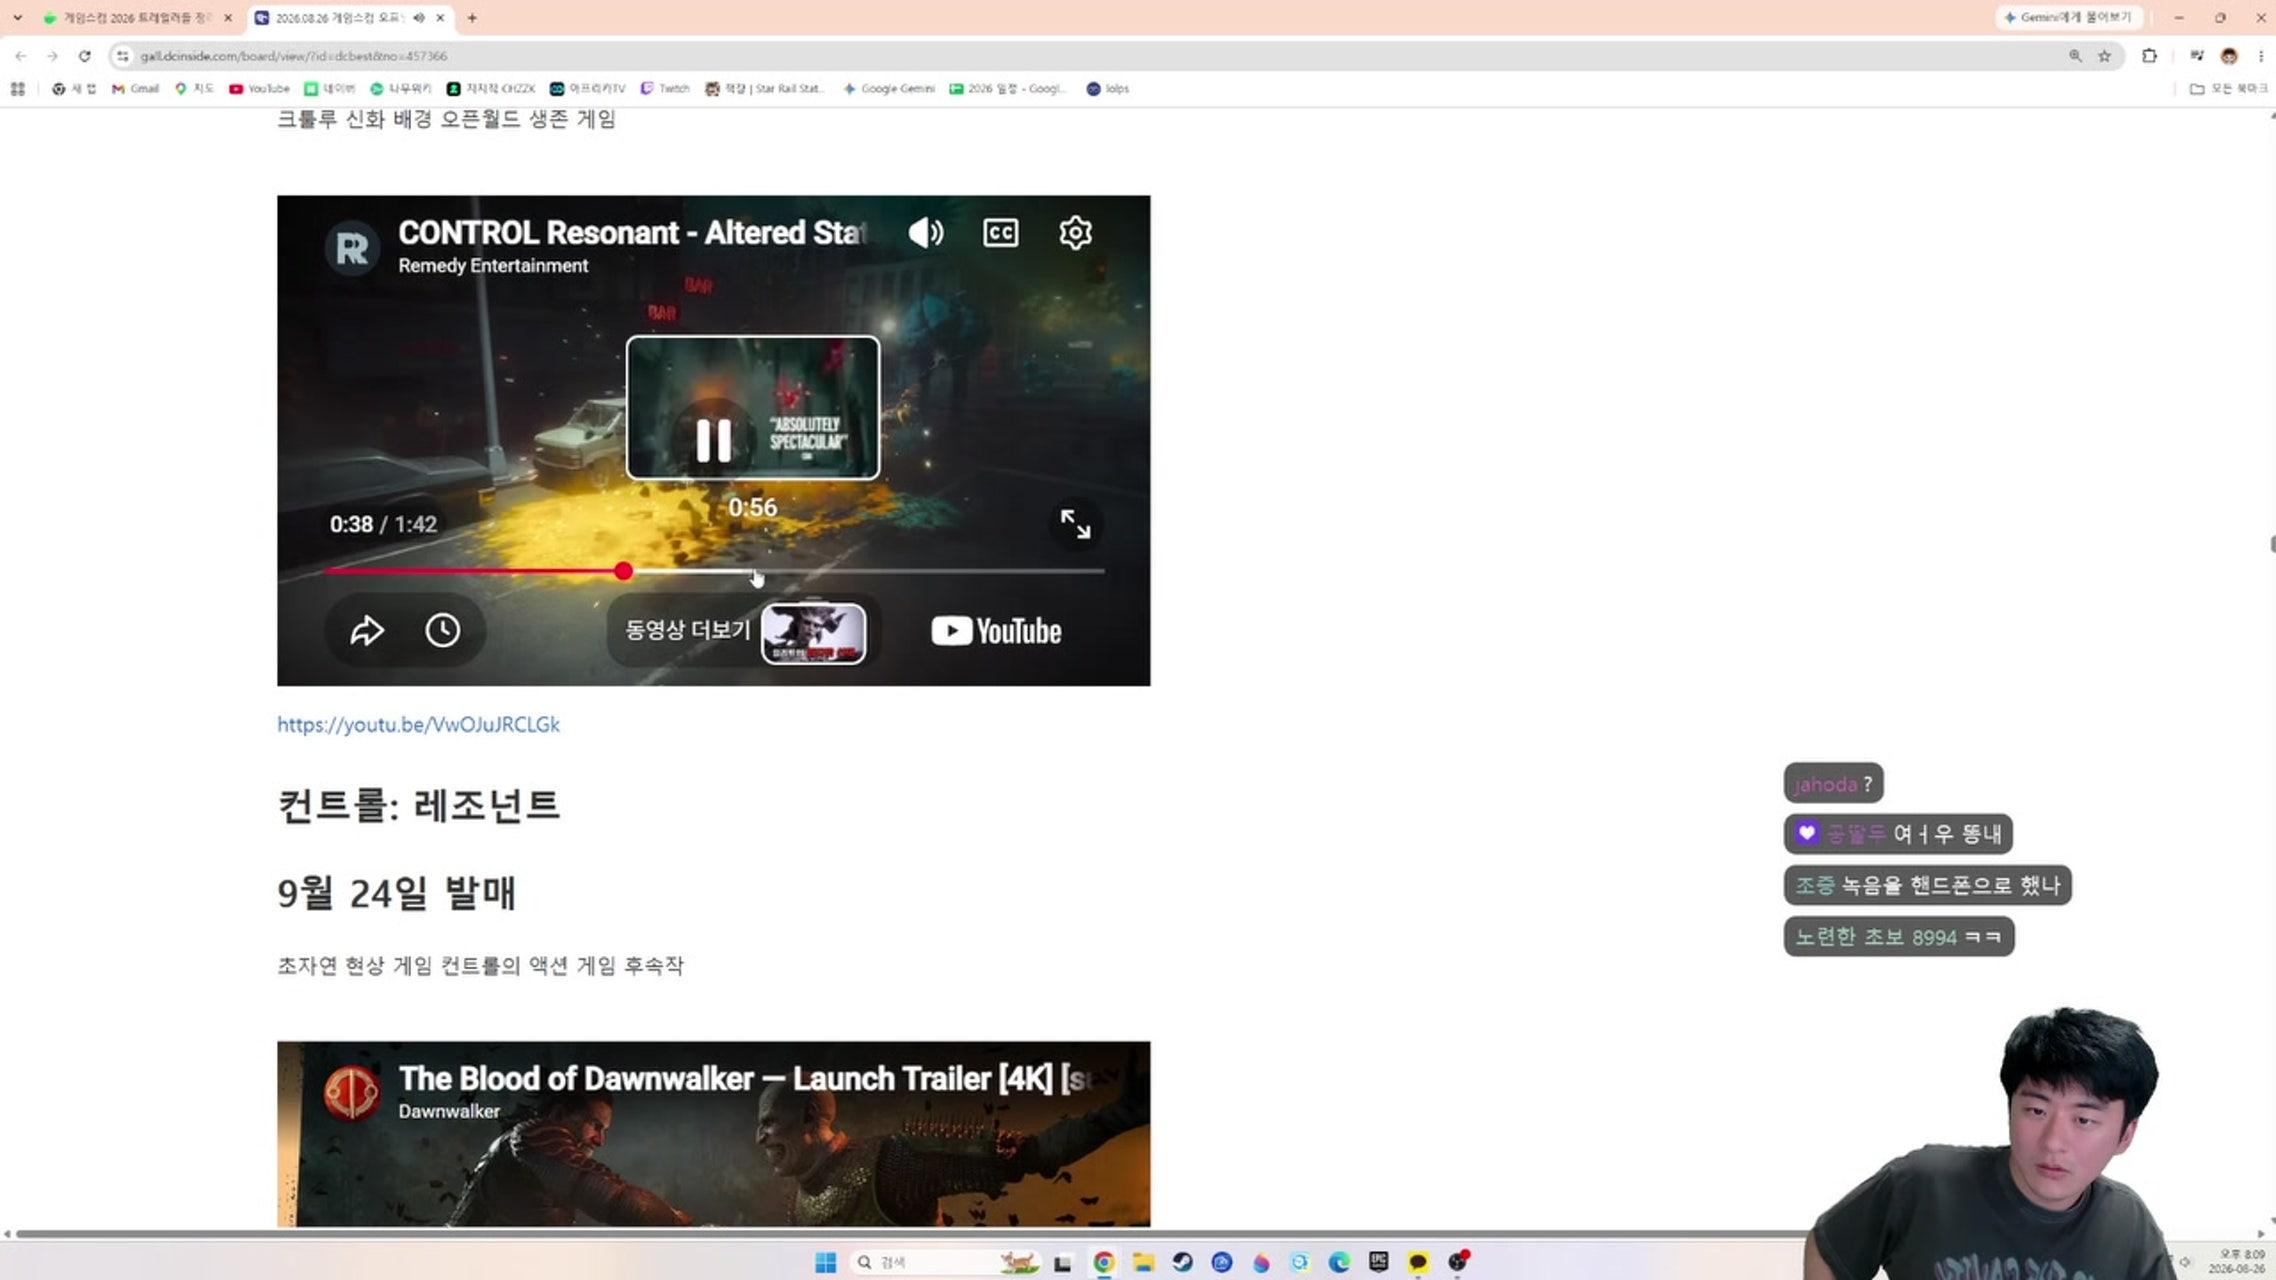Open Chrome's three-dot menu
Image resolution: width=2276 pixels, height=1280 pixels.
coord(2261,56)
